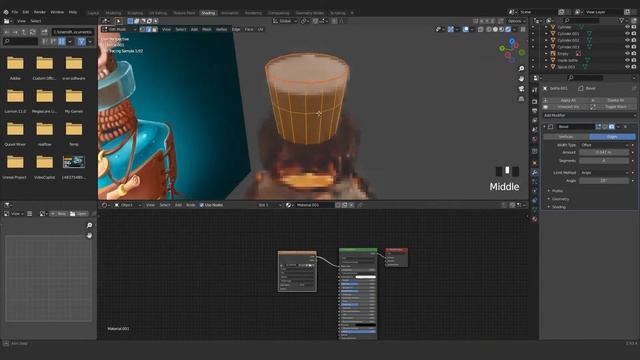Select the Vertices bevel mode

[566, 136]
